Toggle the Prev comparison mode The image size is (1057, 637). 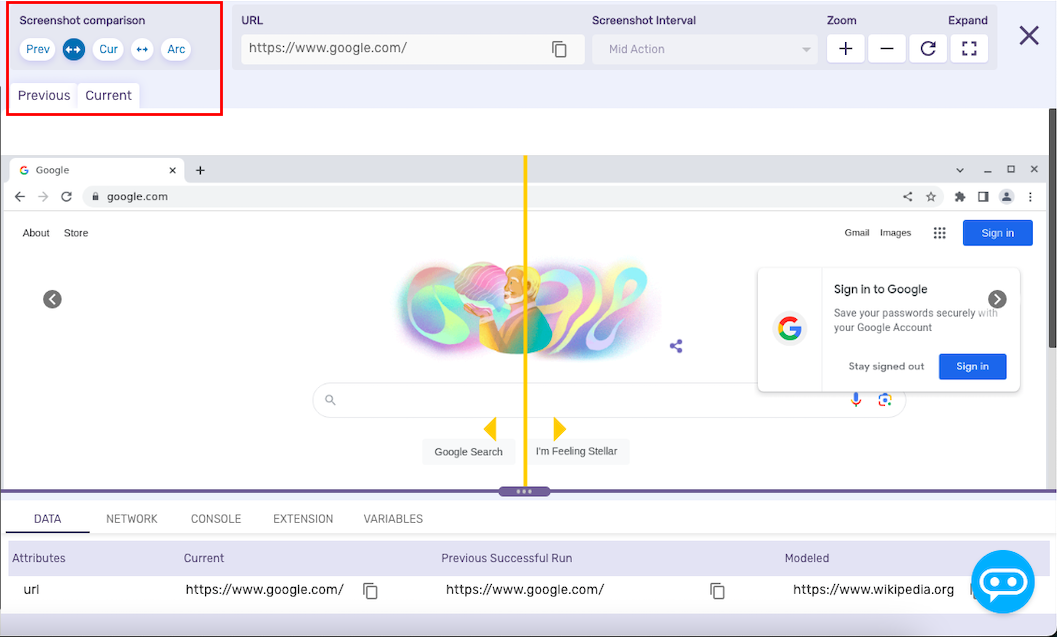click(x=38, y=49)
